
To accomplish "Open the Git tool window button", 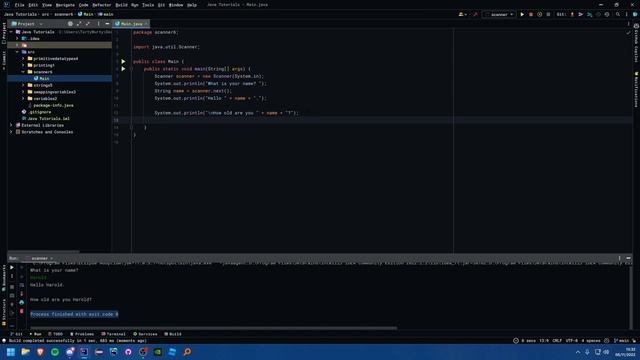I will tap(17, 334).
